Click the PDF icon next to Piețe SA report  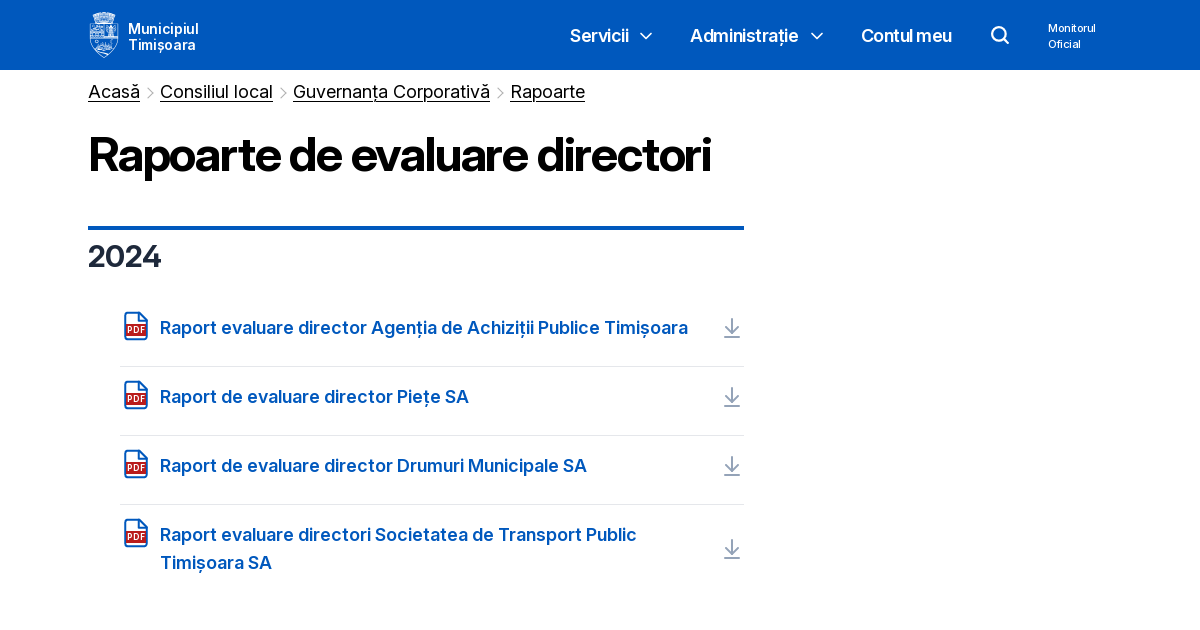pyautogui.click(x=135, y=395)
